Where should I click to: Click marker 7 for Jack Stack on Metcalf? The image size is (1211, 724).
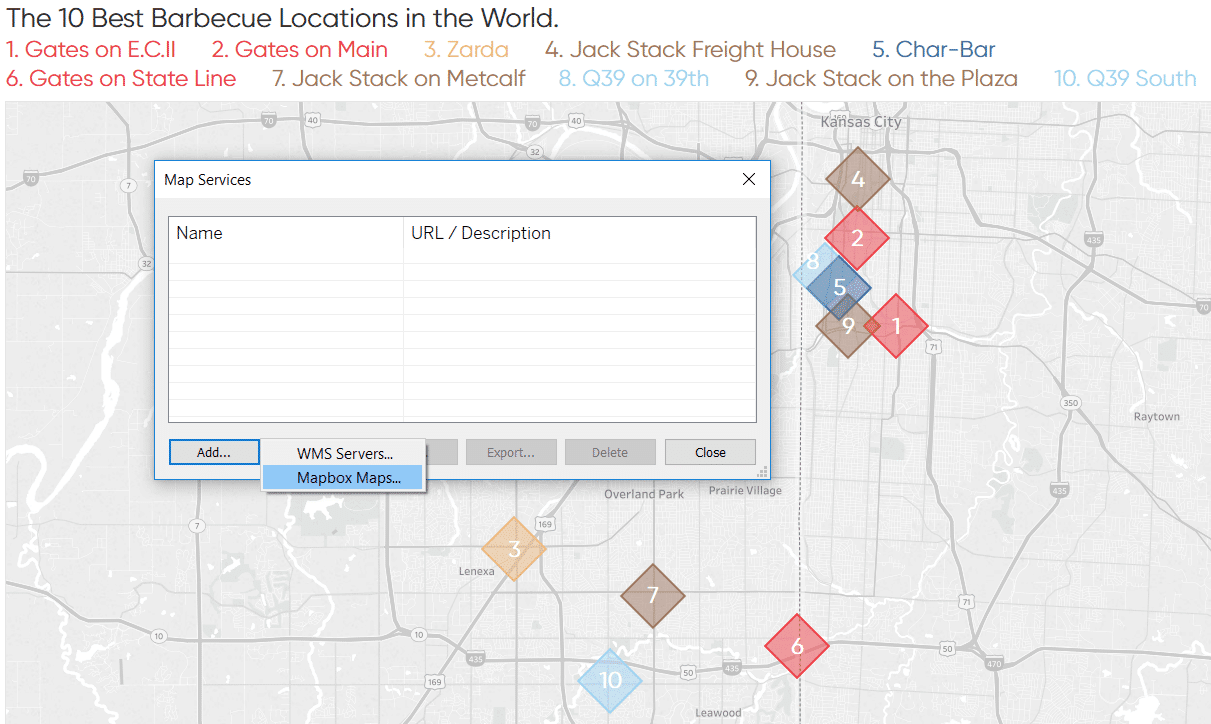coord(653,596)
